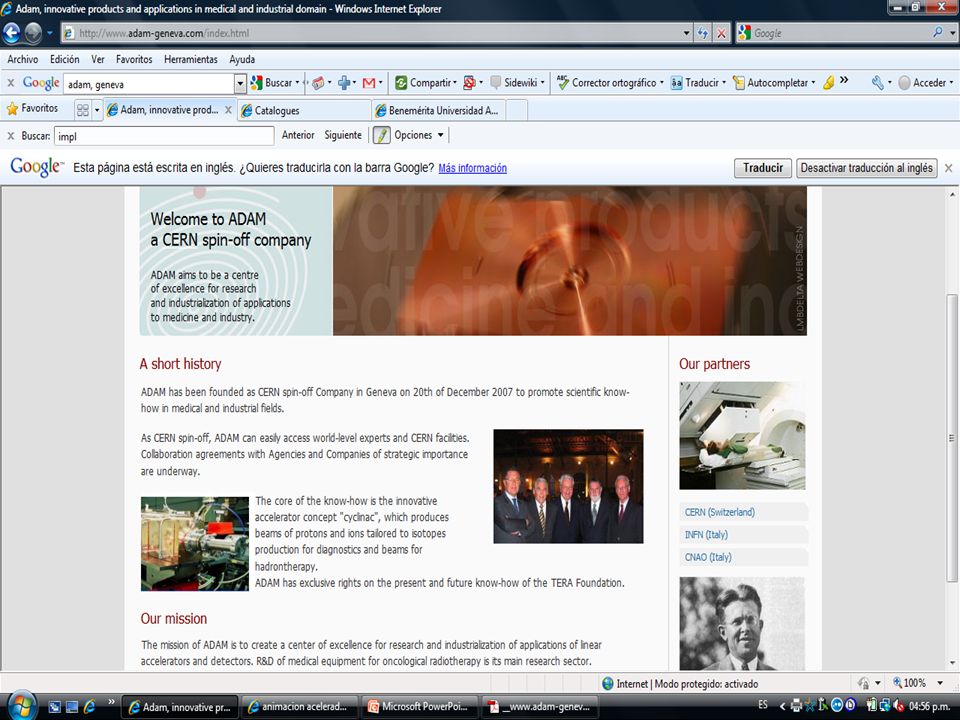Switch to Microsoft PowerPoint in taskbar
960x720 pixels.
pyautogui.click(x=420, y=707)
